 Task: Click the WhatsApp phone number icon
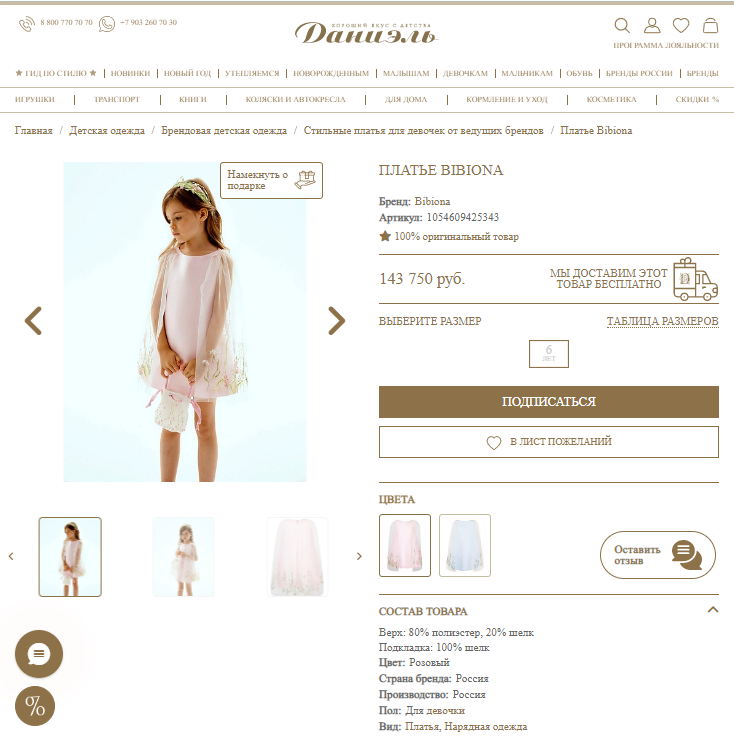click(x=107, y=24)
